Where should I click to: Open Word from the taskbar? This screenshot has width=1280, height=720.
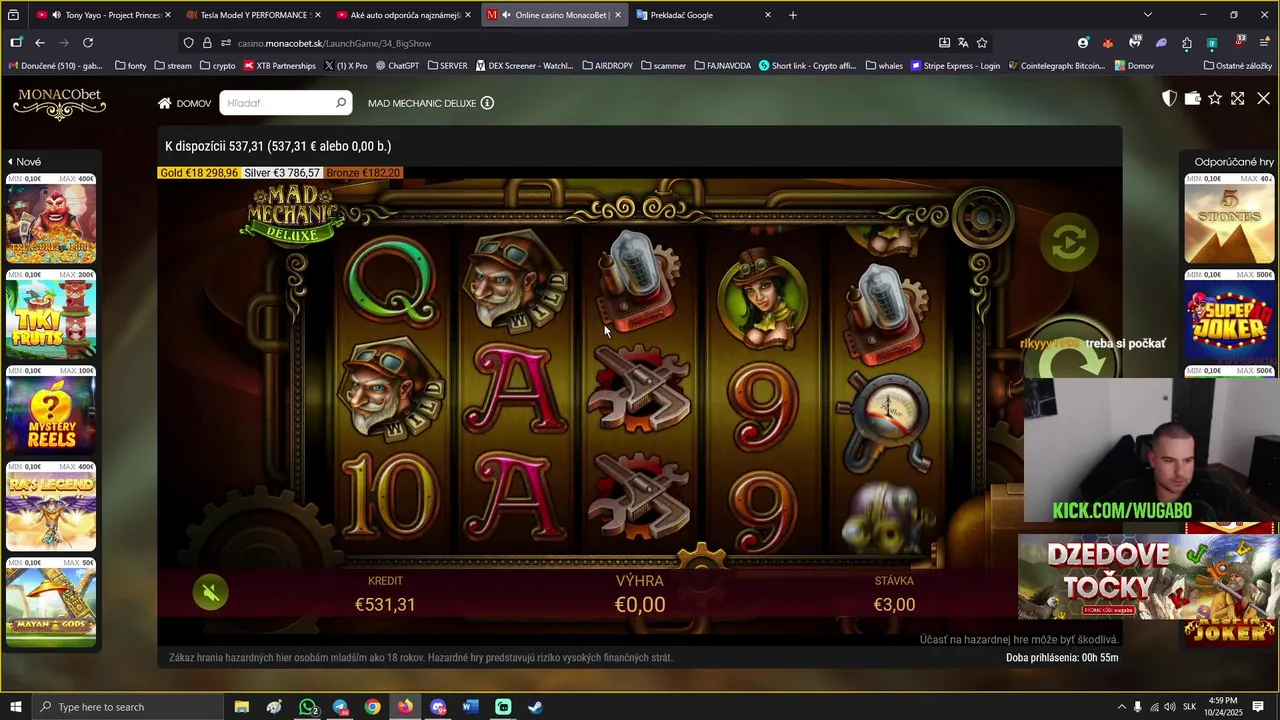471,707
